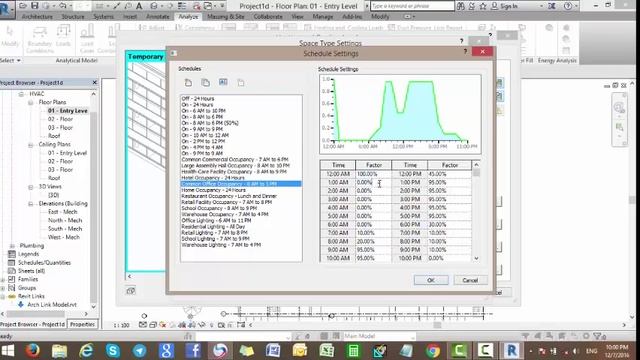Click the help question mark in Schedule Settings
Image resolution: width=640 pixels, height=360 pixels.
coord(465,52)
